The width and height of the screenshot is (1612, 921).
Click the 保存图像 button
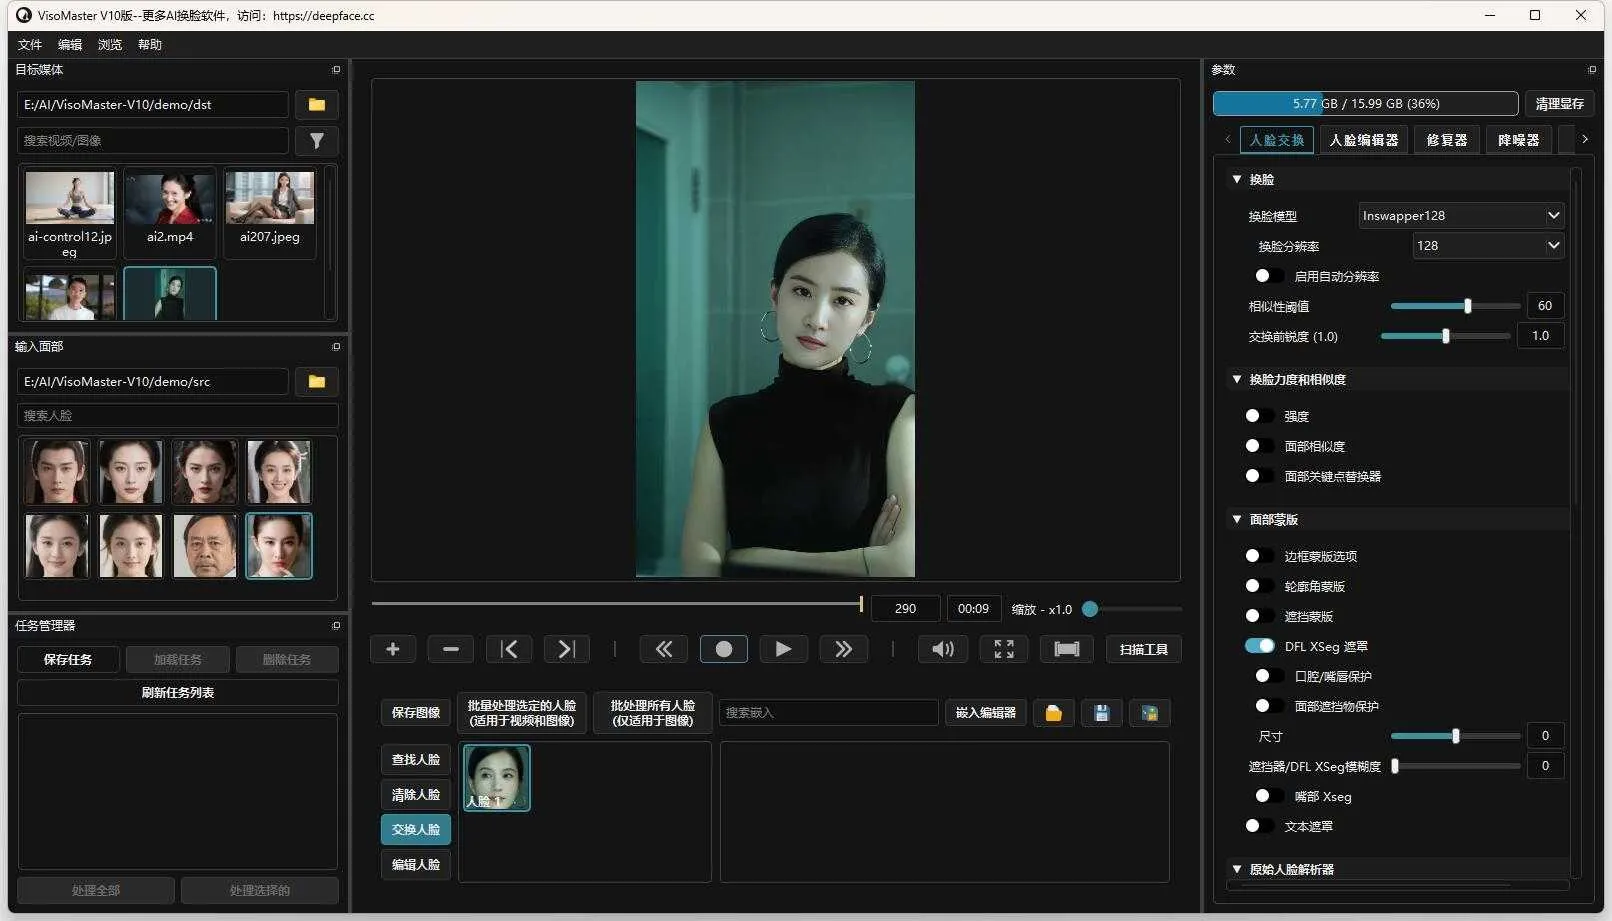pos(416,713)
